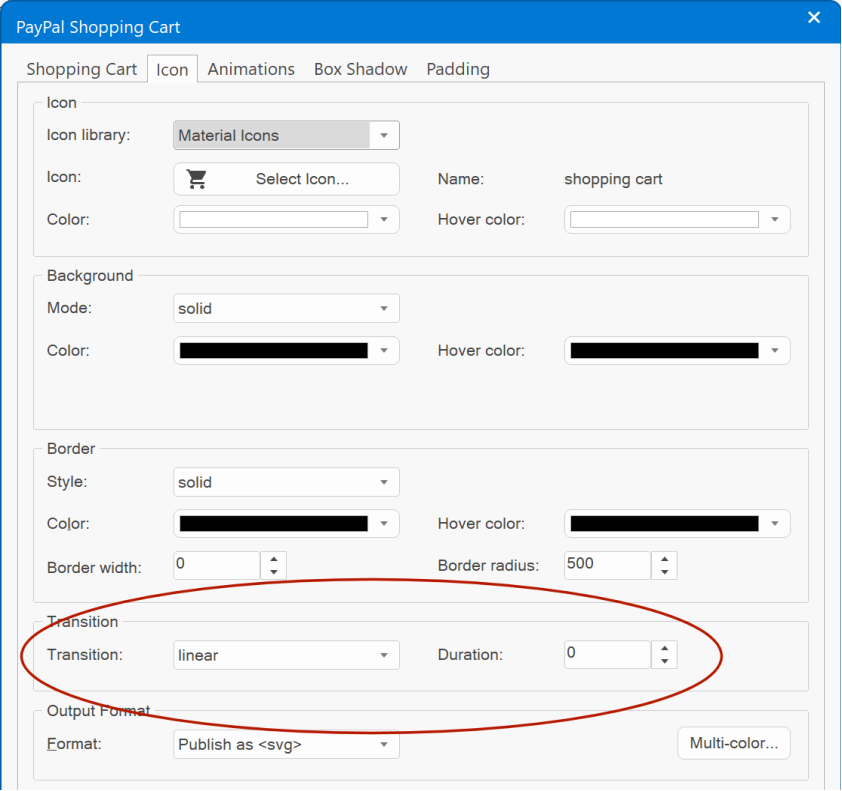Click the shopping cart icon preview
The image size is (842, 791).
197,179
